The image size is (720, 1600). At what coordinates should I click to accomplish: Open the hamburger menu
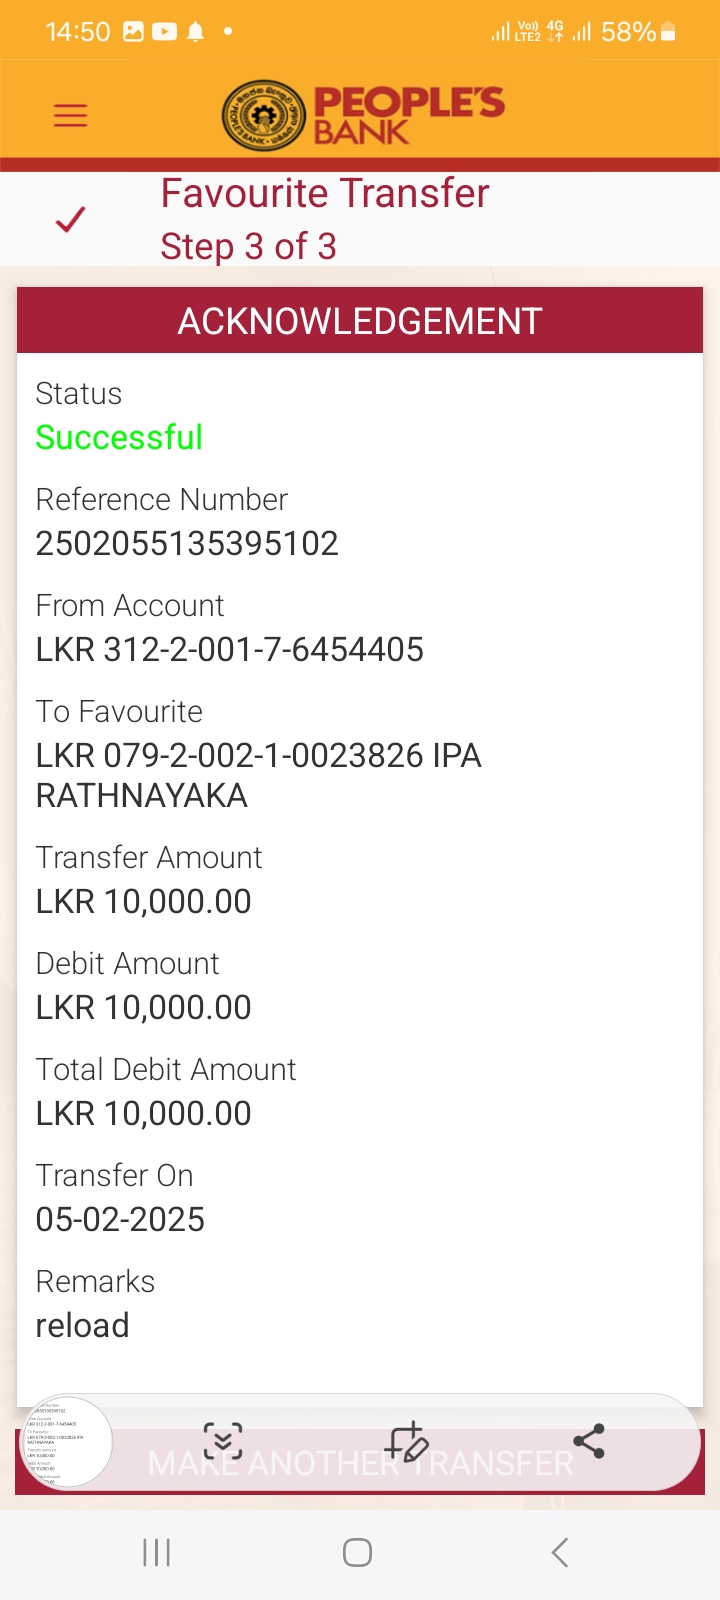point(70,115)
